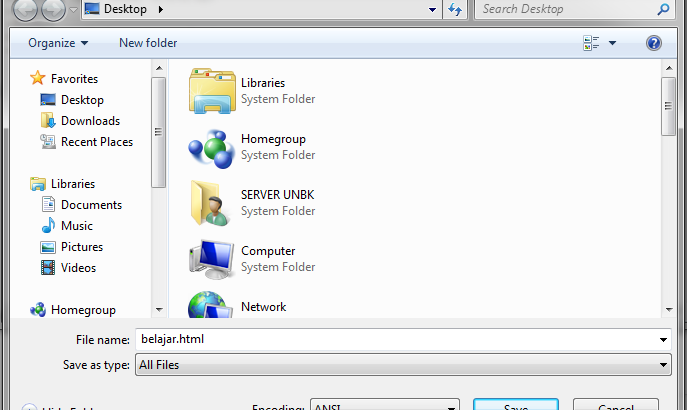The width and height of the screenshot is (687, 410).
Task: Open the Libraries system folder icon
Action: (211, 91)
